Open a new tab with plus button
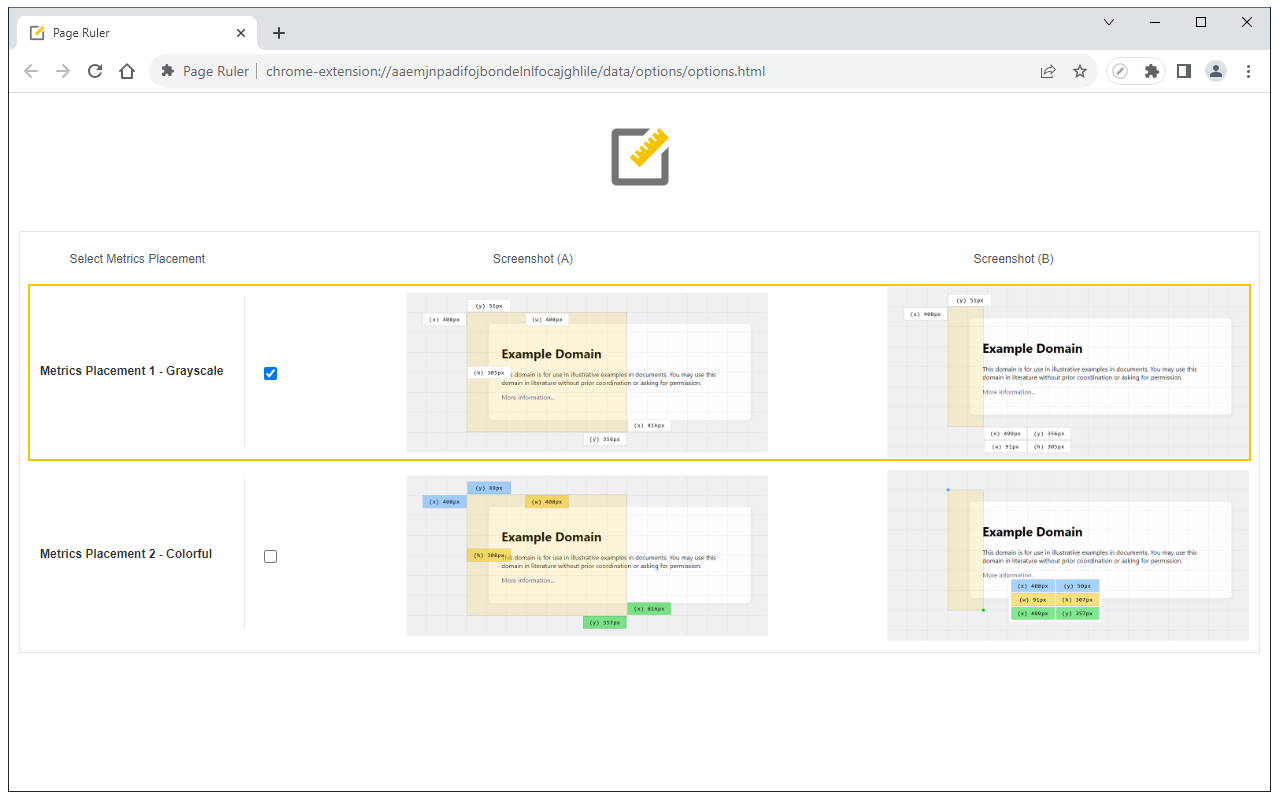The image size is (1280, 800). tap(279, 33)
